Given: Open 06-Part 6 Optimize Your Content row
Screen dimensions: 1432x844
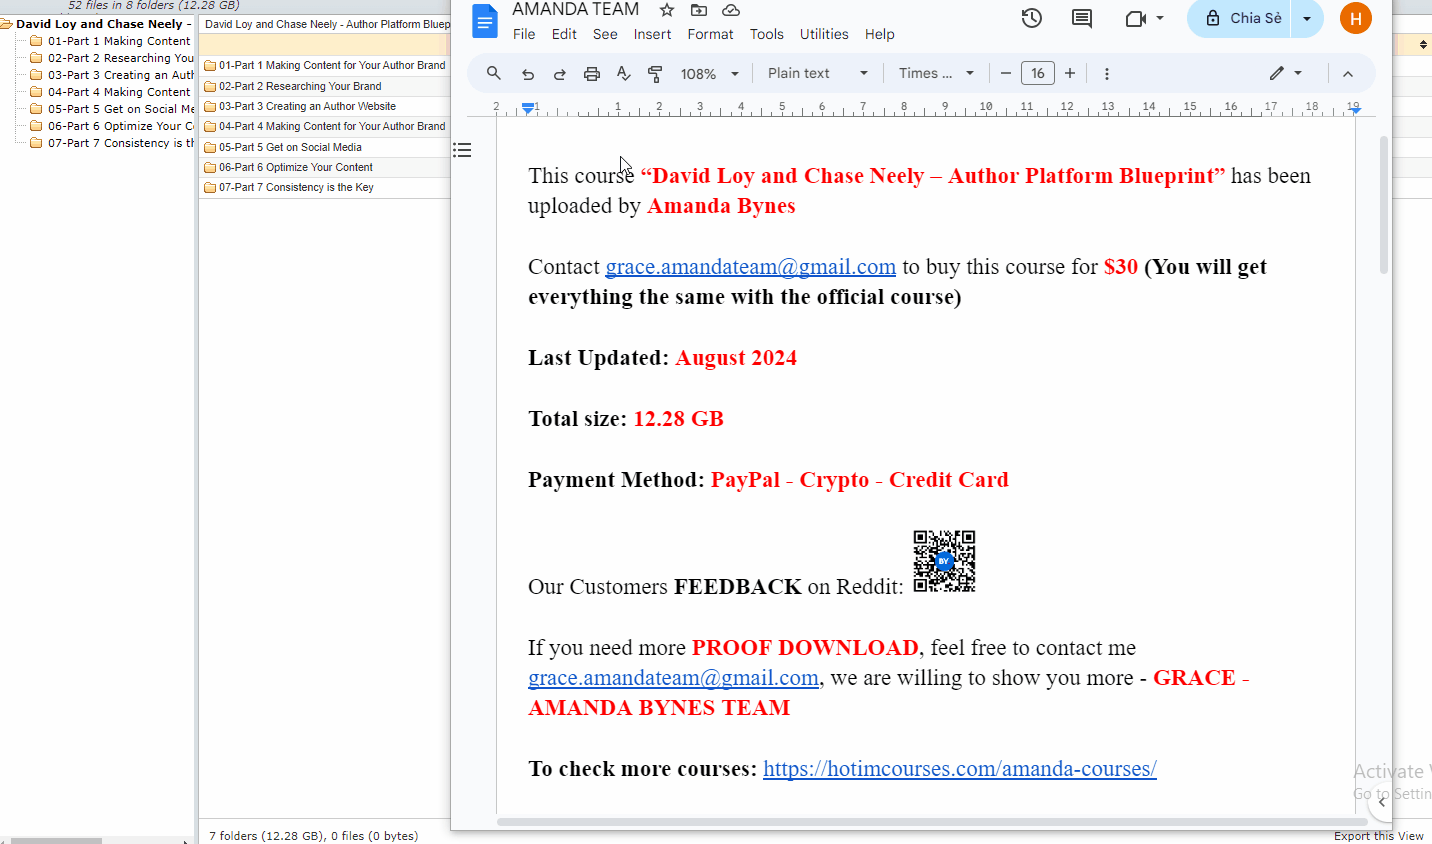Looking at the screenshot, I should click(325, 167).
